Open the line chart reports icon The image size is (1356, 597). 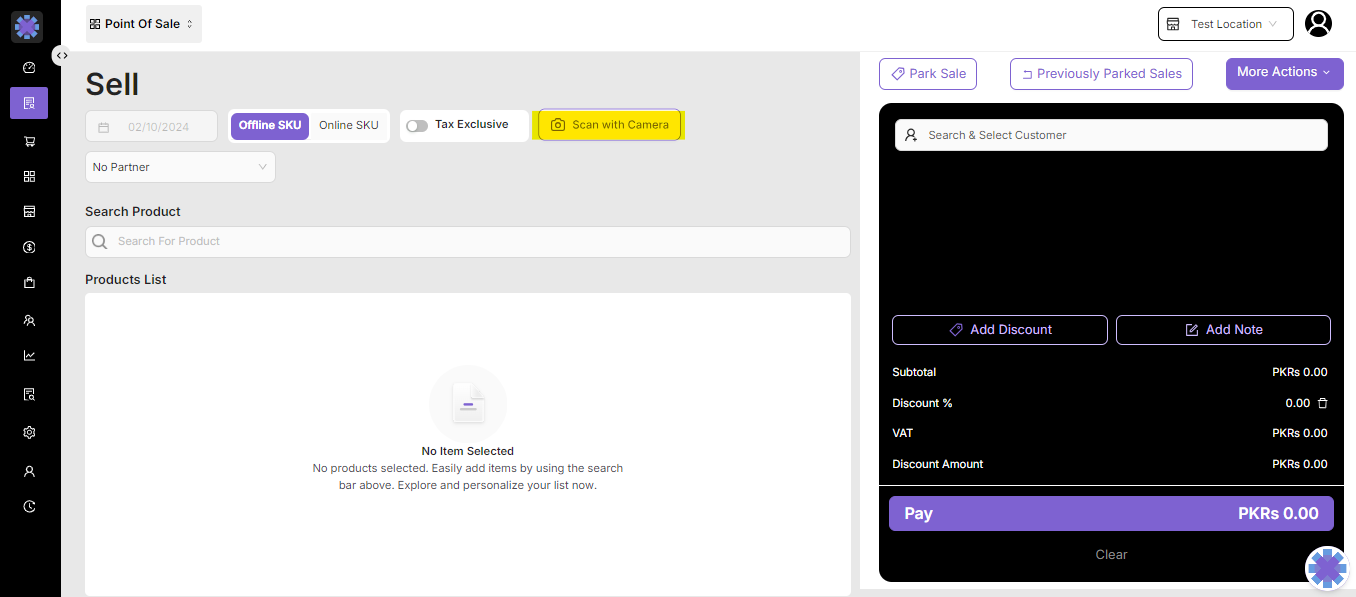tap(29, 355)
